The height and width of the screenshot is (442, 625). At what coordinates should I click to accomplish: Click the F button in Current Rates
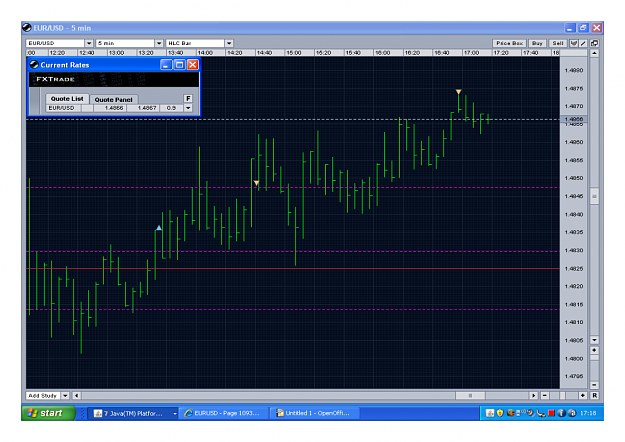click(188, 98)
